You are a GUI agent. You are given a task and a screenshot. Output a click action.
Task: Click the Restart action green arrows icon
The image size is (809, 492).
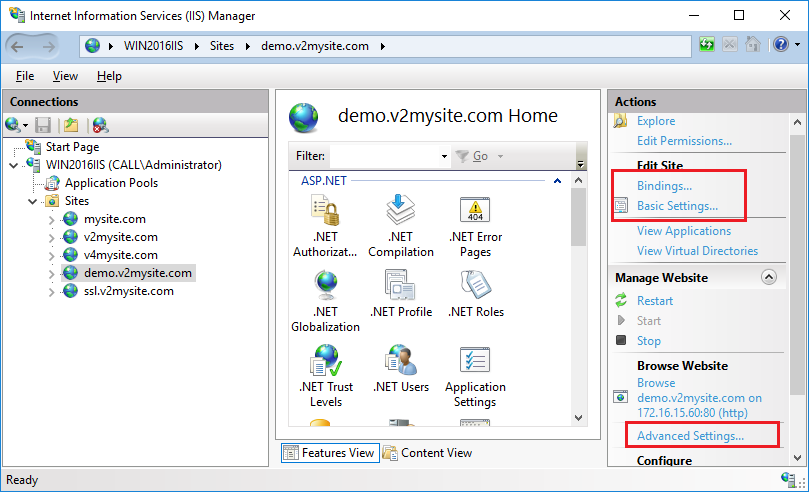(621, 301)
